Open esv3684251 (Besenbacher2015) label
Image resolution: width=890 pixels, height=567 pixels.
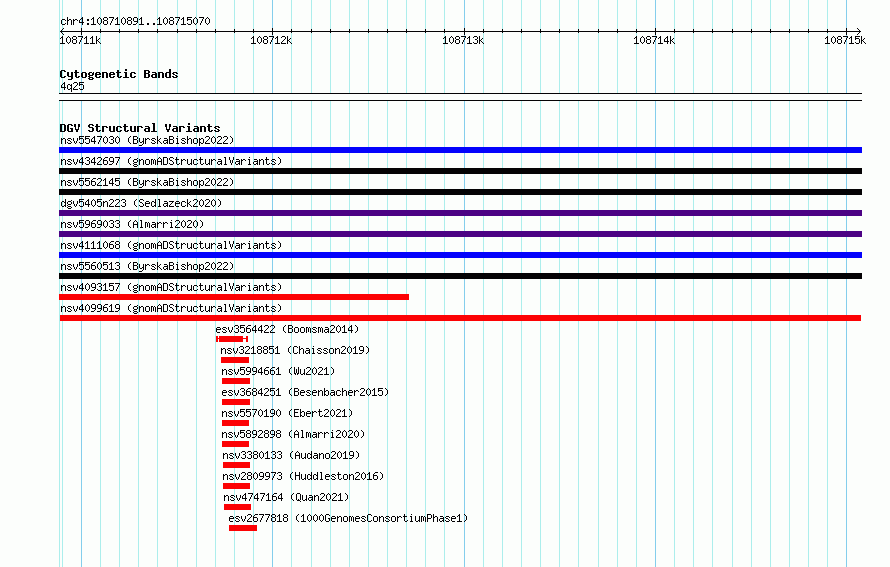pyautogui.click(x=305, y=392)
